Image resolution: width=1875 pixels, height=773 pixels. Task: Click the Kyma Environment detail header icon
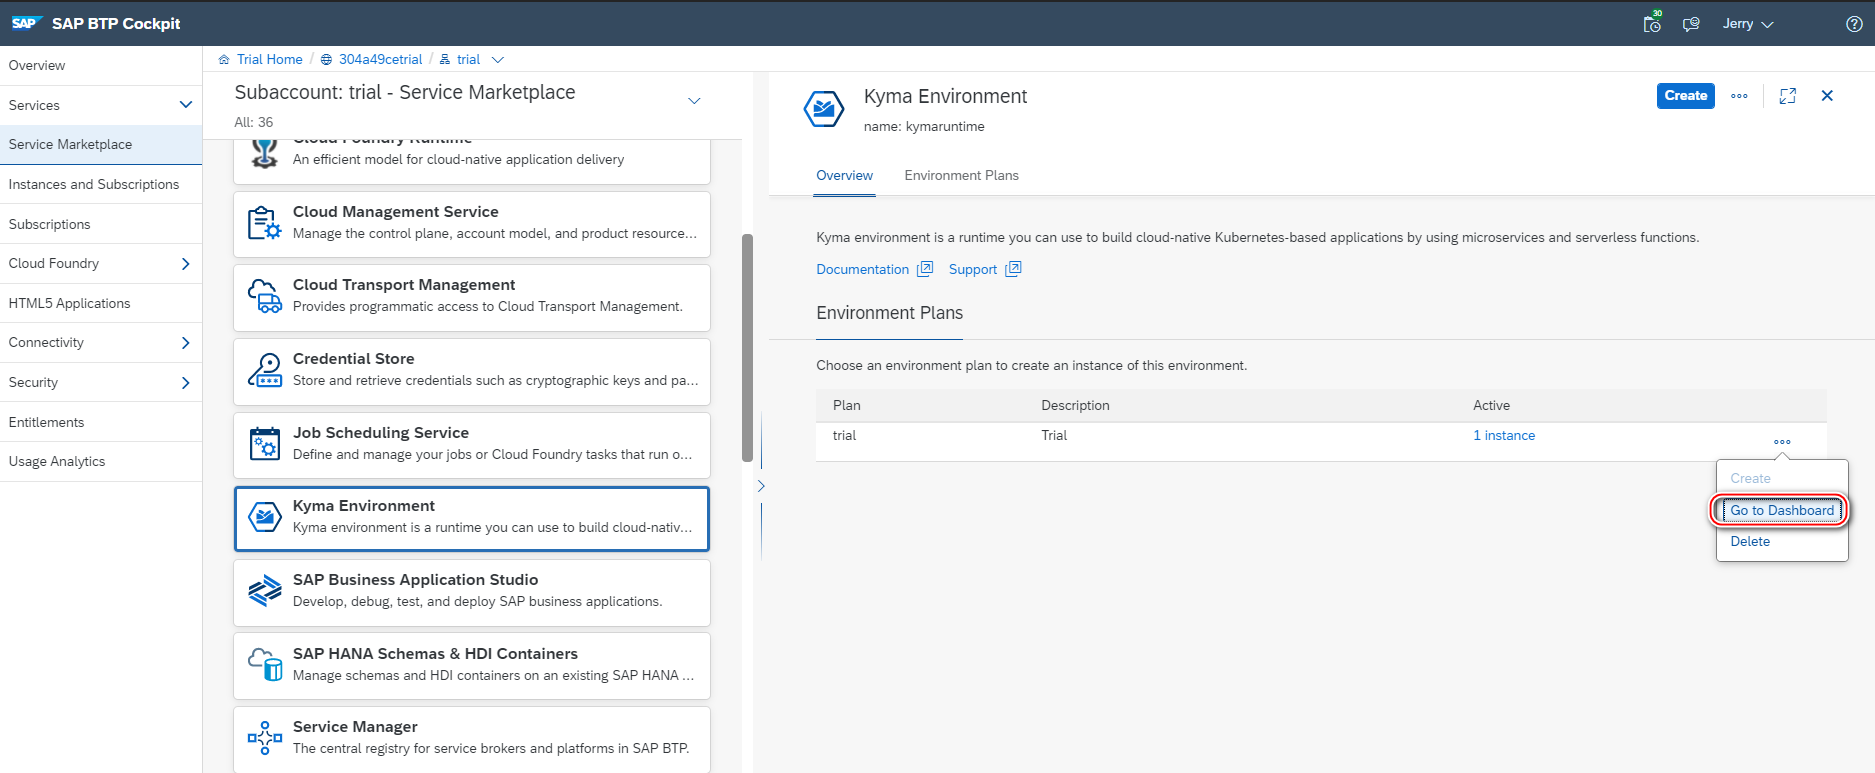[x=824, y=108]
